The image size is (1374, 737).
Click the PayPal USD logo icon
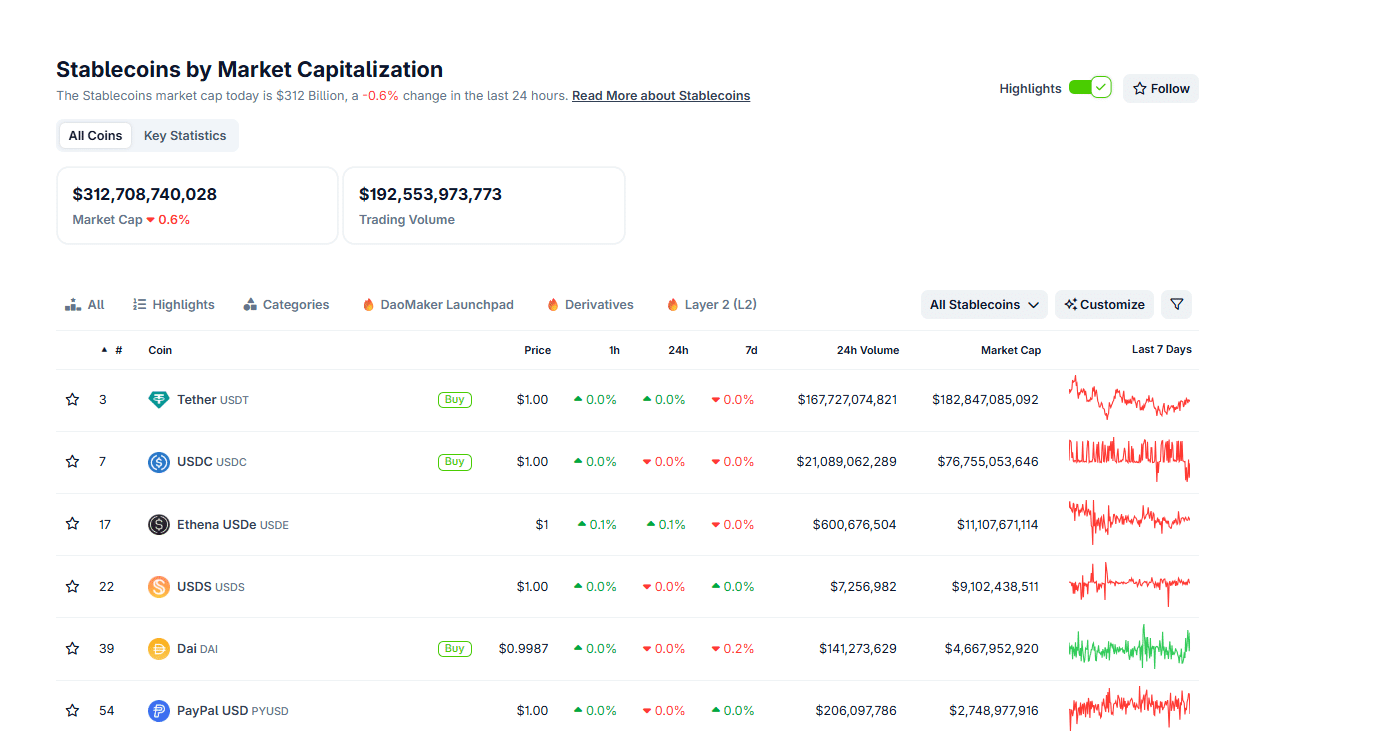tap(158, 711)
